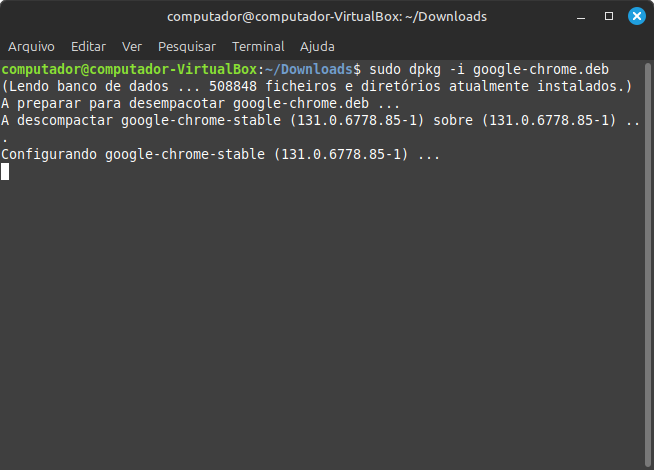Click the window title bar text
The image size is (654, 470).
(x=327, y=17)
